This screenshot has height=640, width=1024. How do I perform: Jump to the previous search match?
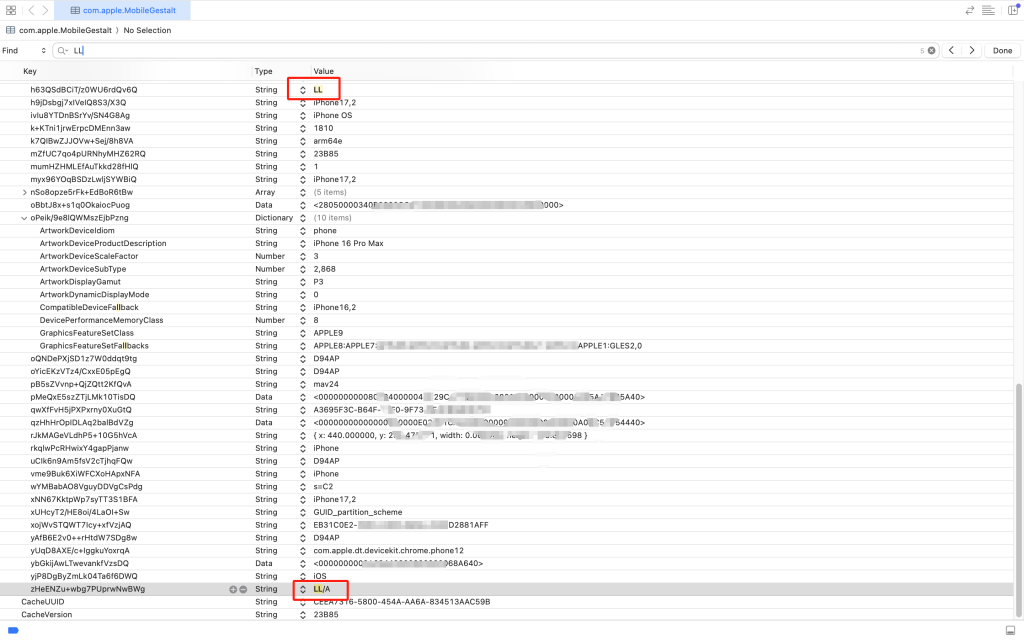pyautogui.click(x=952, y=50)
